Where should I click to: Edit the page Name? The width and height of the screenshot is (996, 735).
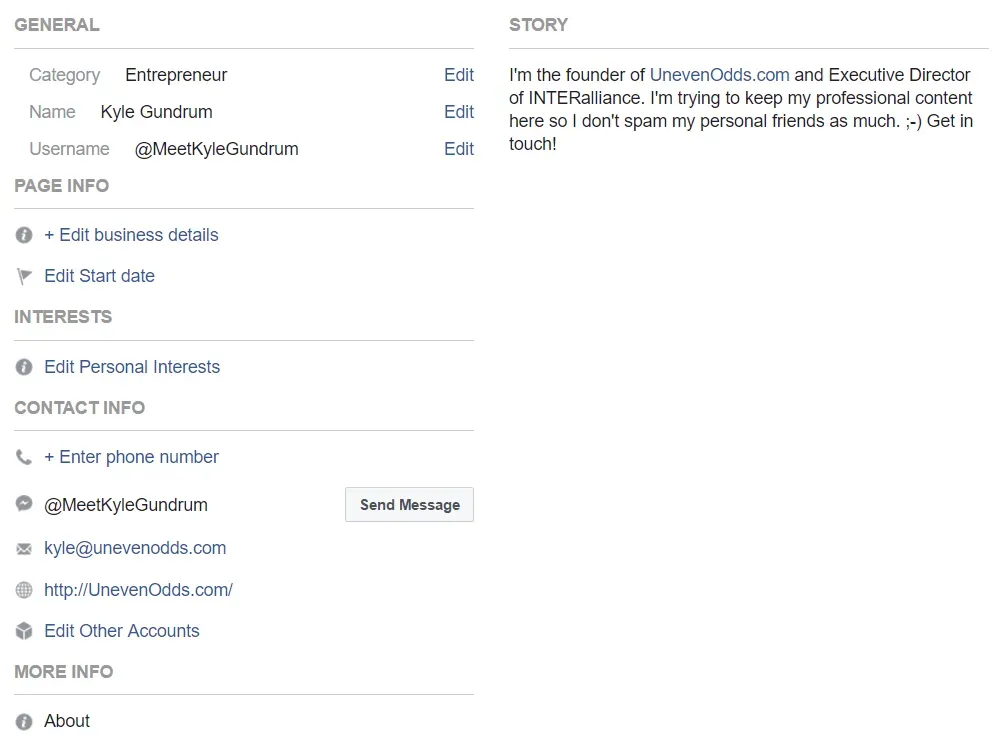(459, 111)
